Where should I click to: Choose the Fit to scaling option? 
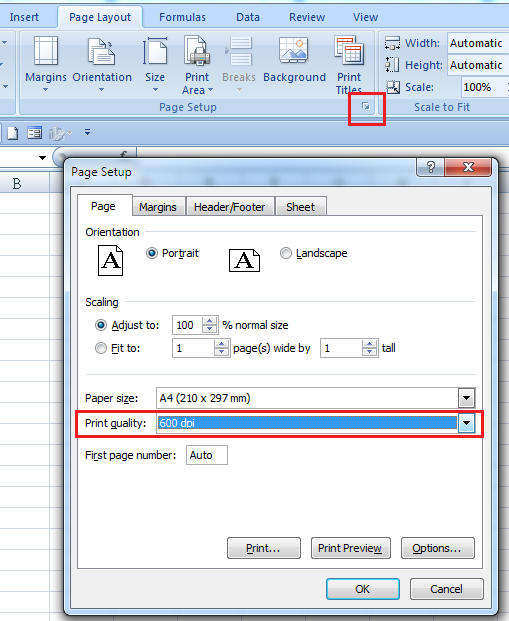(101, 348)
